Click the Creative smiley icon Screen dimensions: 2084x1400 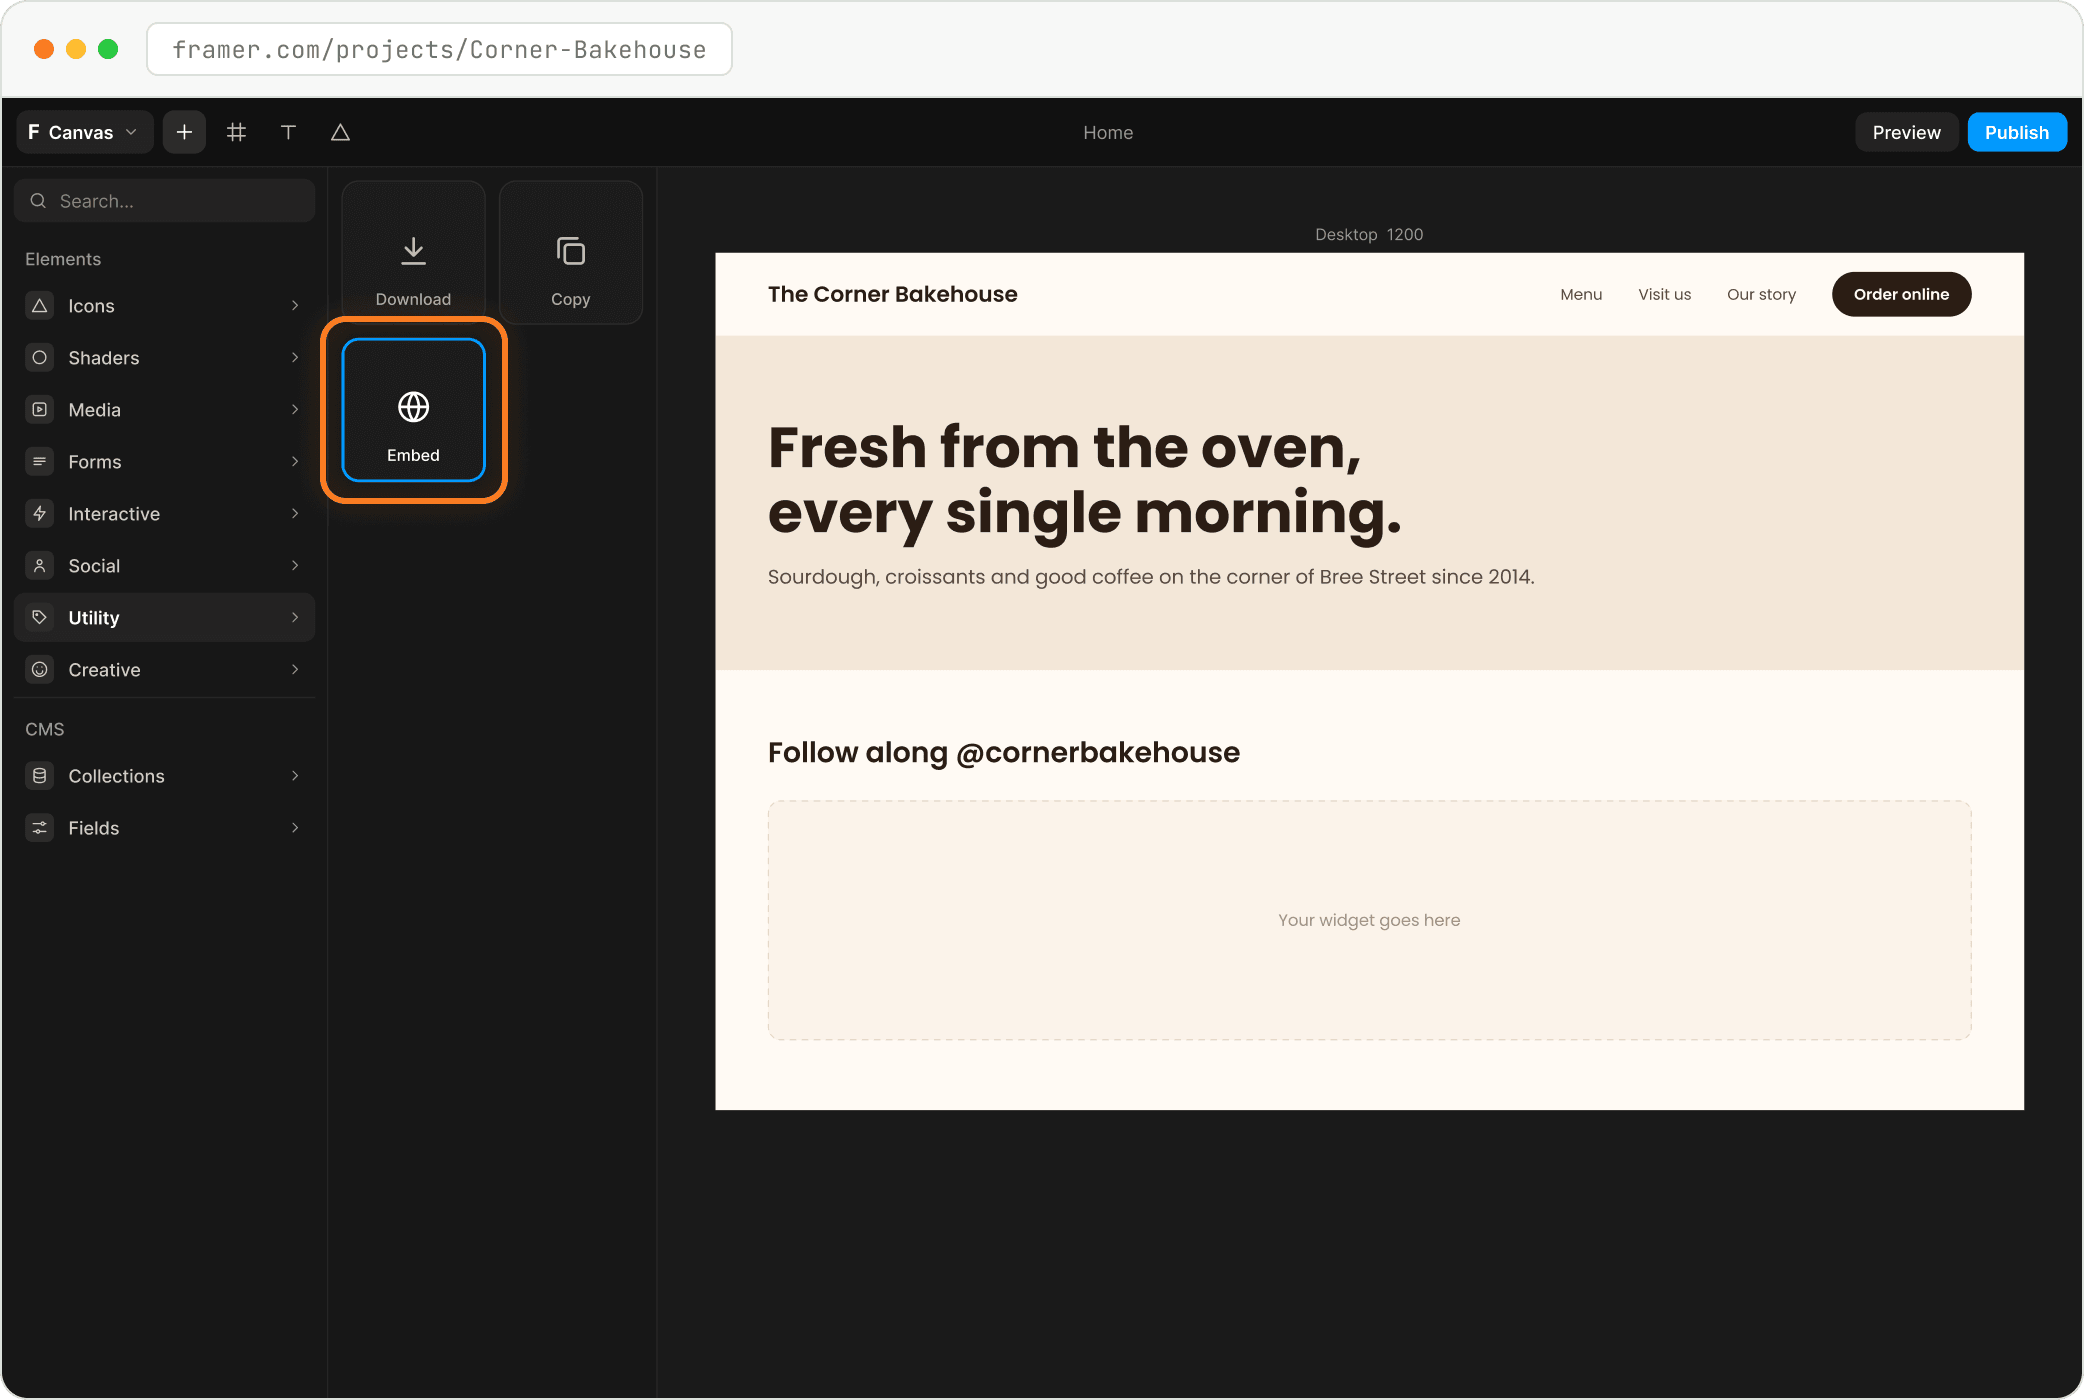40,670
